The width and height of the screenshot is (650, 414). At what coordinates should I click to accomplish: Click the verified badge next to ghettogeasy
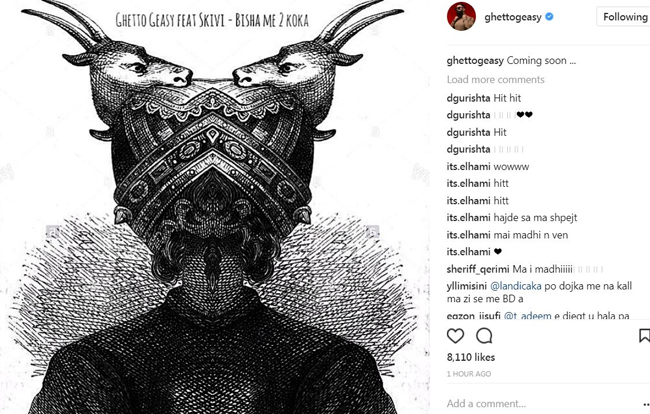tap(549, 17)
